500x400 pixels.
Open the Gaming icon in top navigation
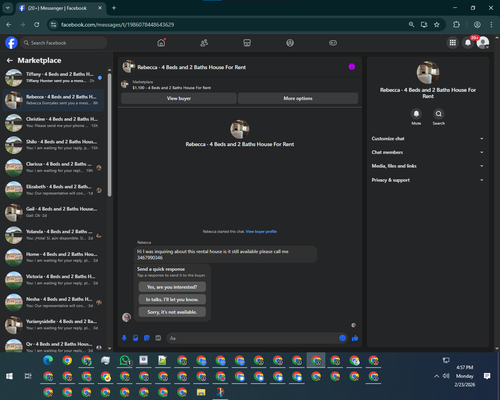(333, 43)
